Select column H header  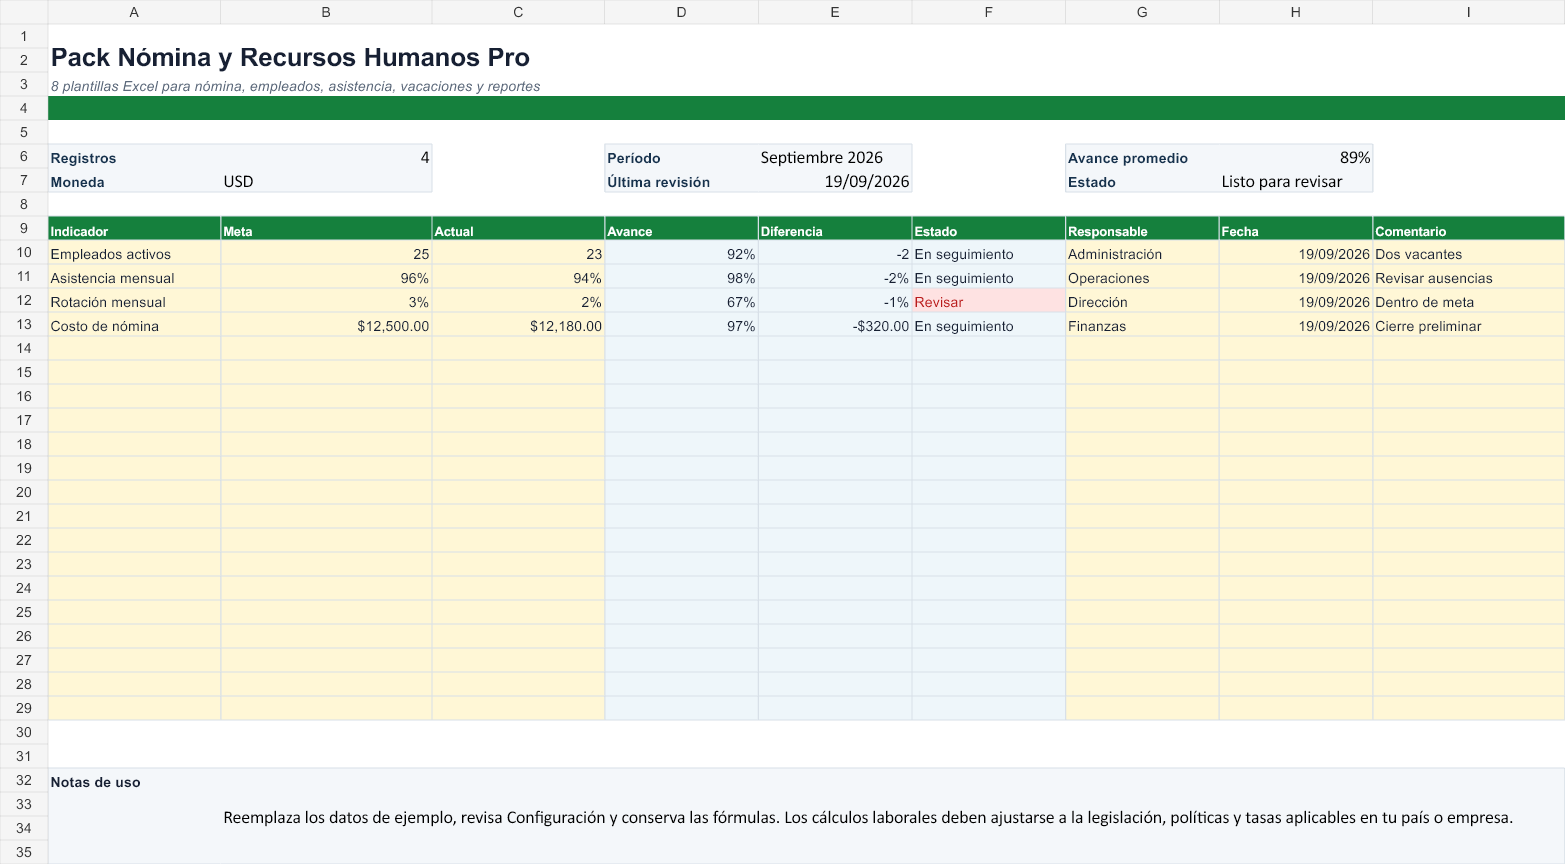coord(1295,12)
